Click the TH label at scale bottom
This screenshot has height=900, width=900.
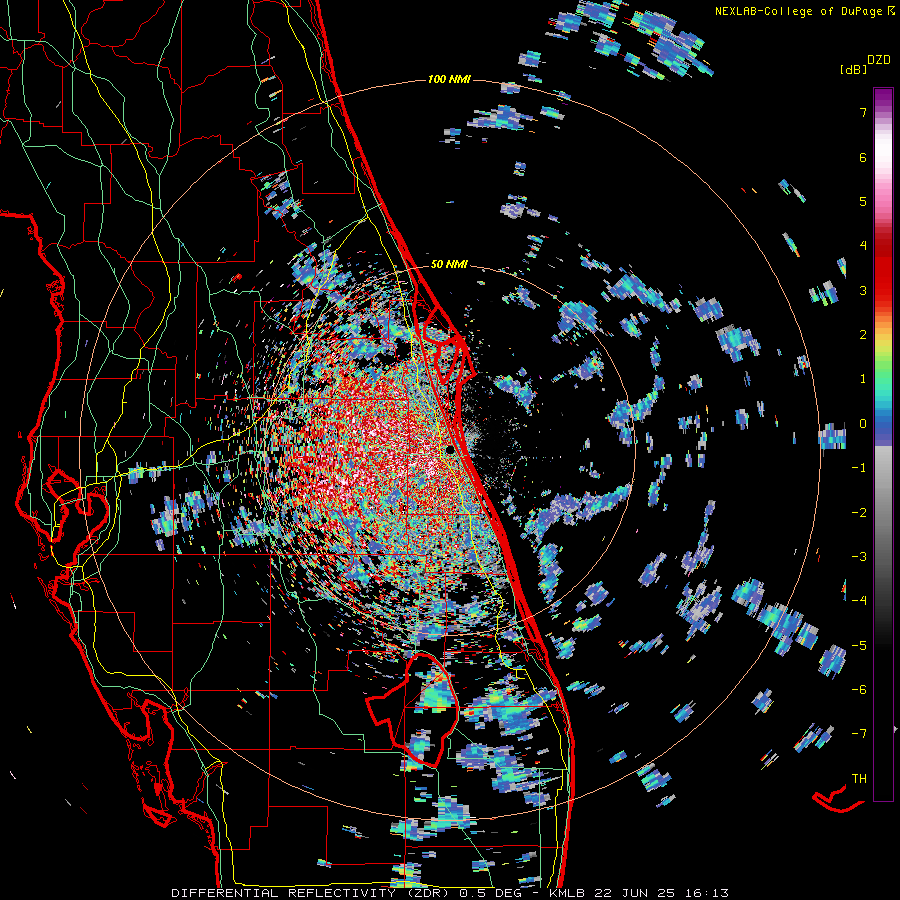(x=859, y=779)
